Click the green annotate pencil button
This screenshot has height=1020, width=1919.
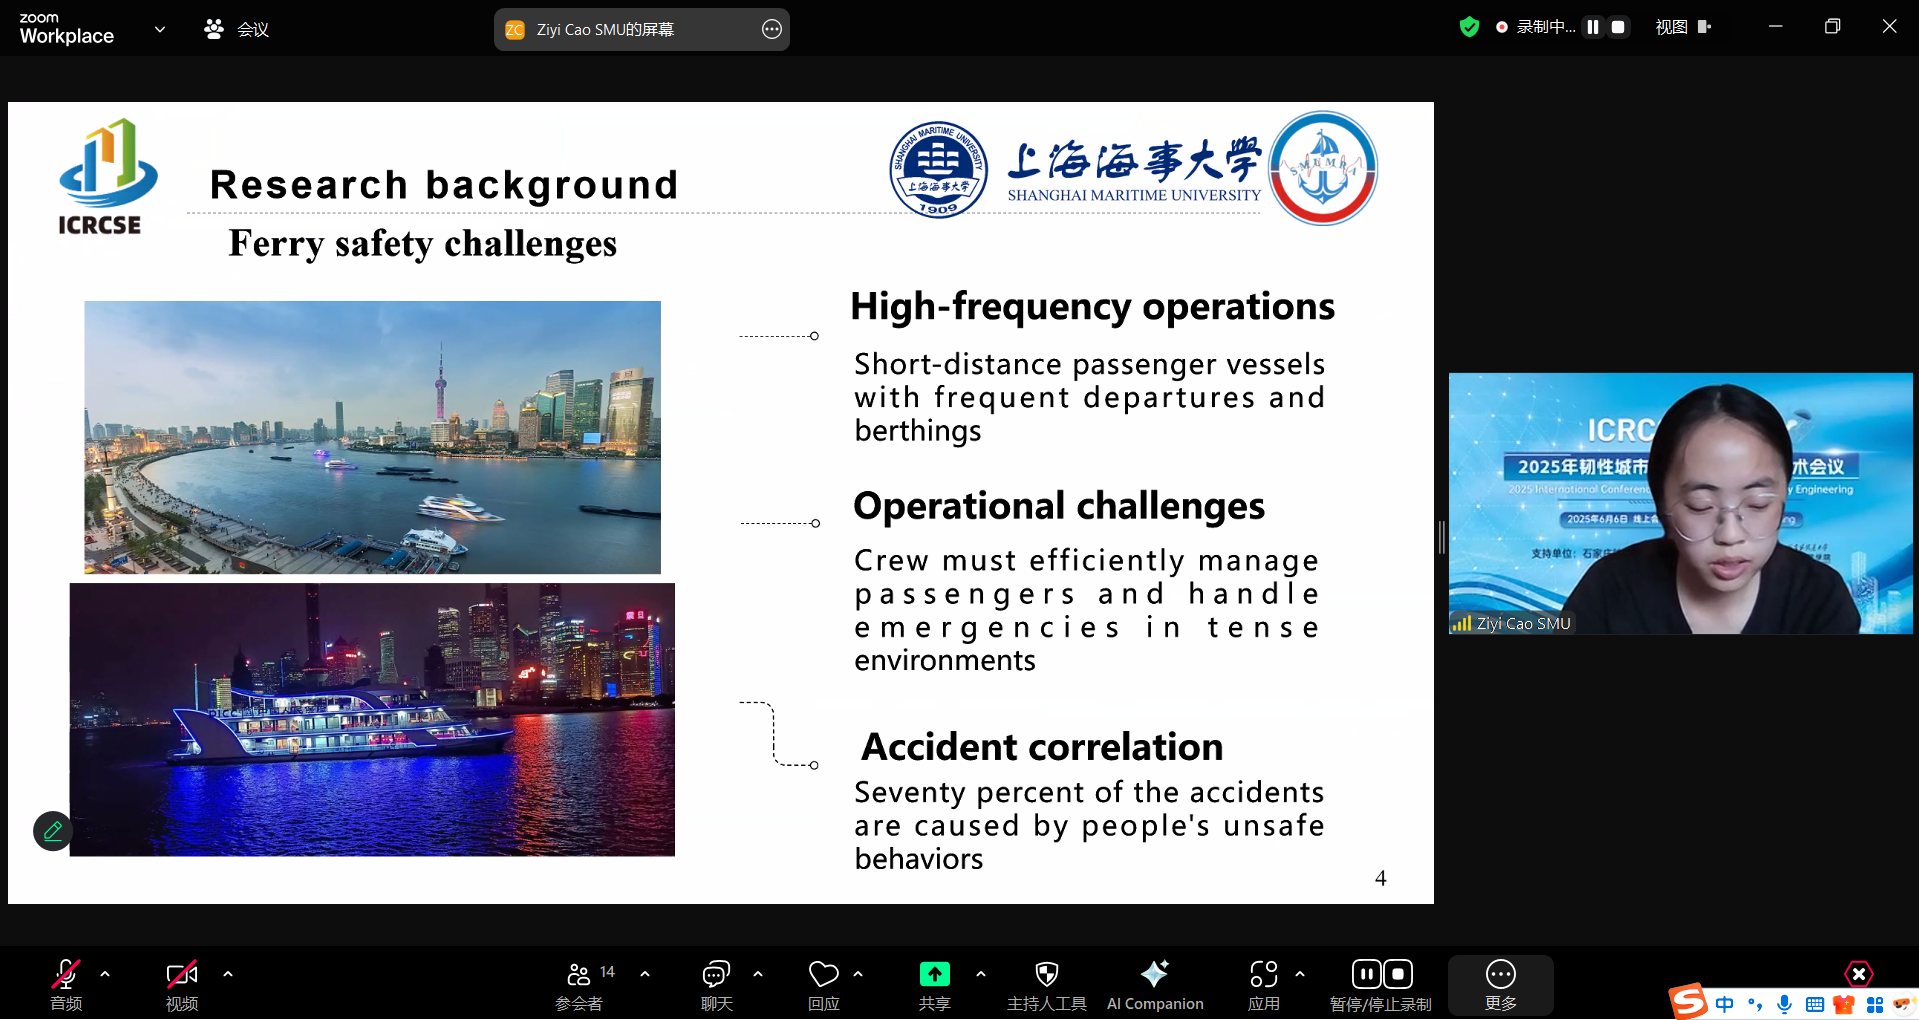coord(53,831)
